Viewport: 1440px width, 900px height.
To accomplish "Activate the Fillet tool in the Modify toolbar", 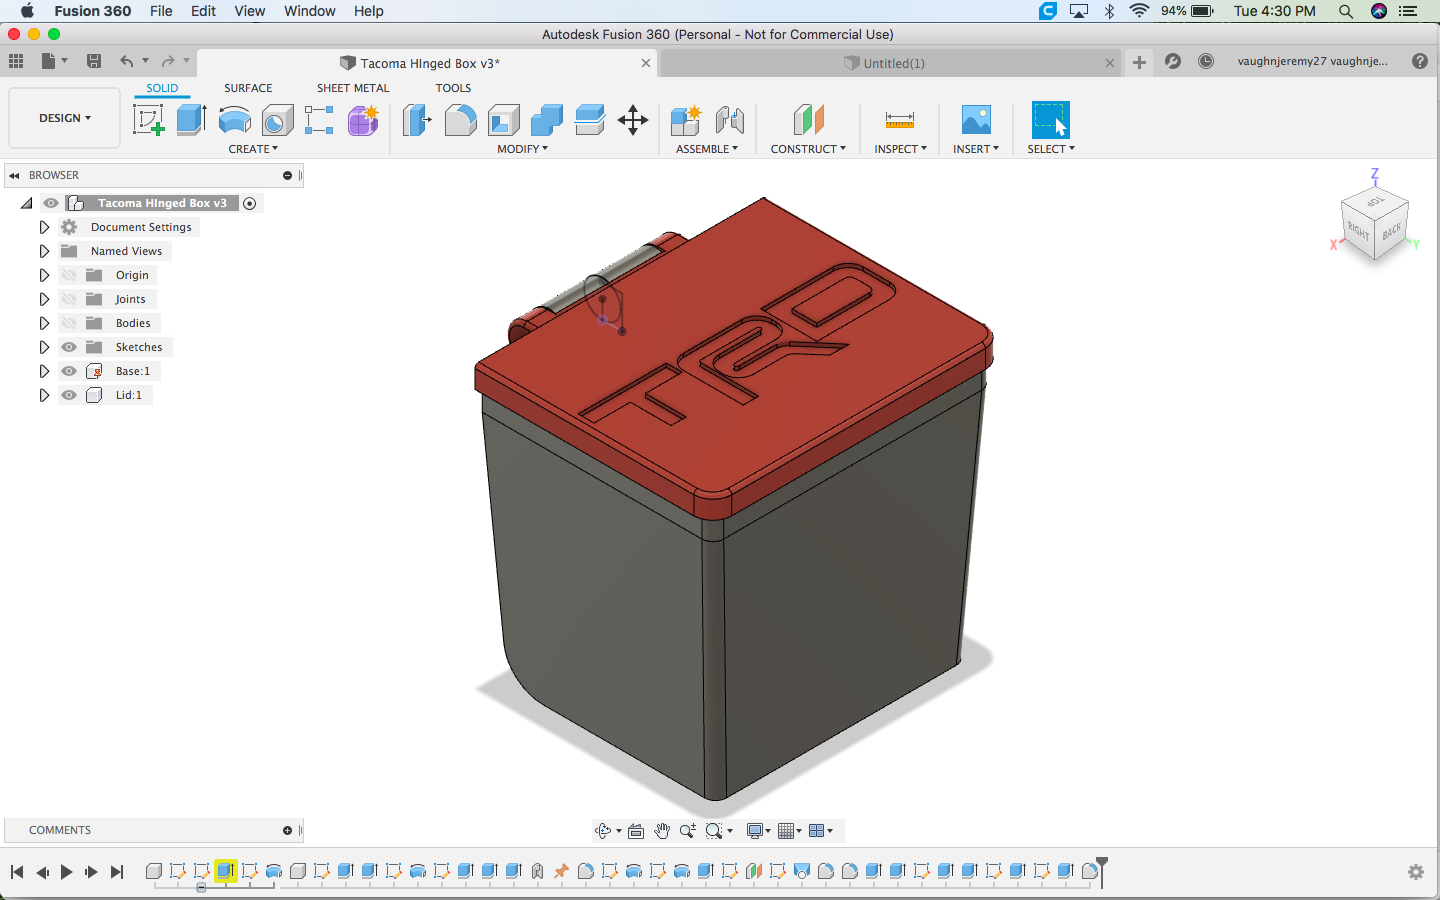I will pos(460,121).
